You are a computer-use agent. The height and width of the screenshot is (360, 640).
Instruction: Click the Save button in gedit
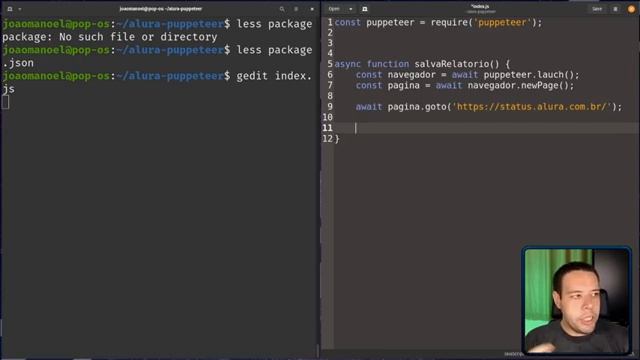coord(597,9)
